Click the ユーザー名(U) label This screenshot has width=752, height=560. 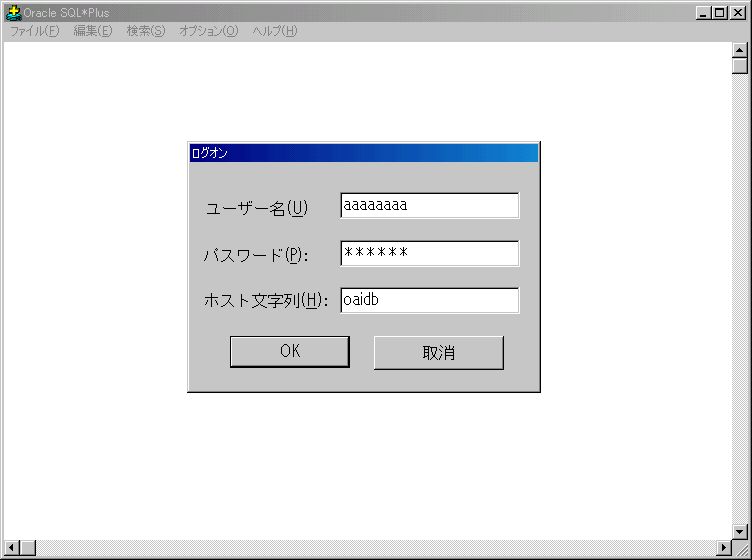coord(257,208)
